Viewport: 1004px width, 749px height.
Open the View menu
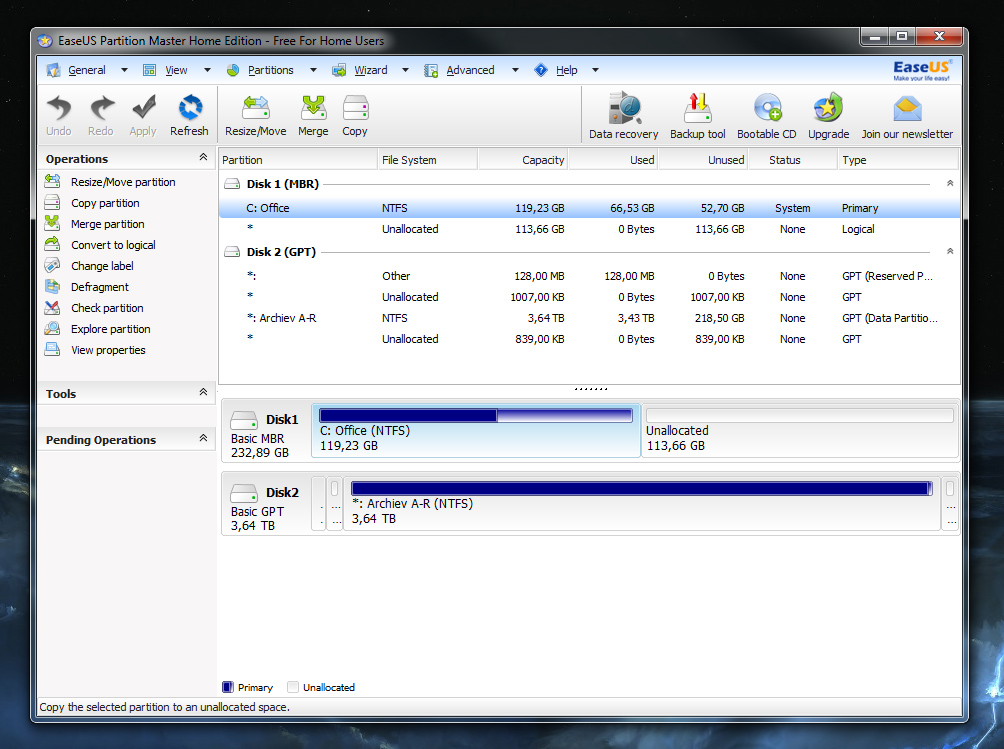point(176,70)
